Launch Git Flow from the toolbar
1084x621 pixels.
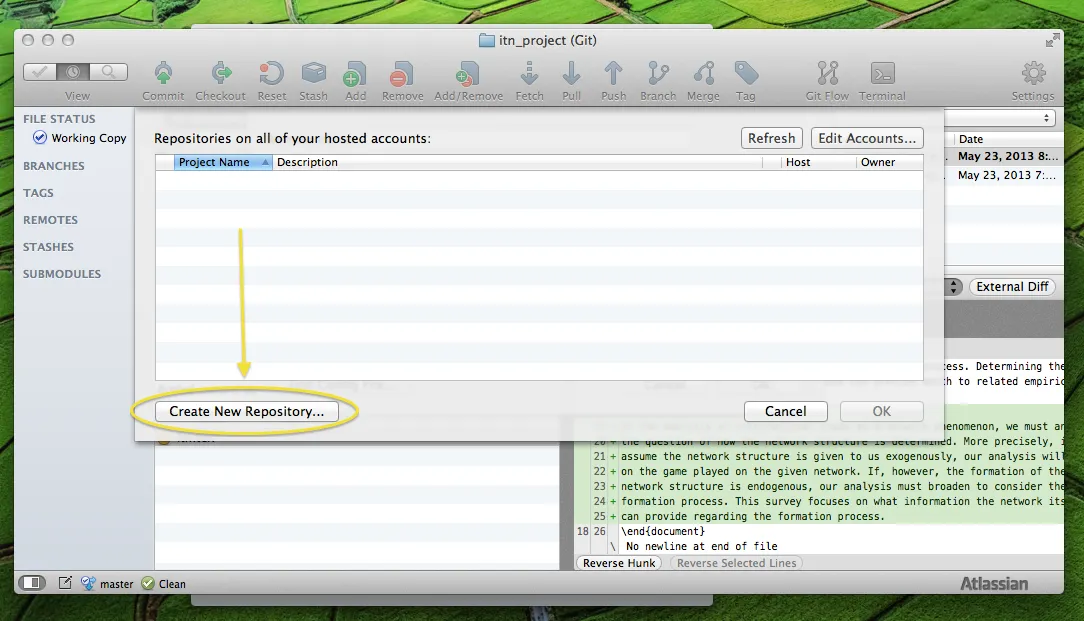click(827, 75)
